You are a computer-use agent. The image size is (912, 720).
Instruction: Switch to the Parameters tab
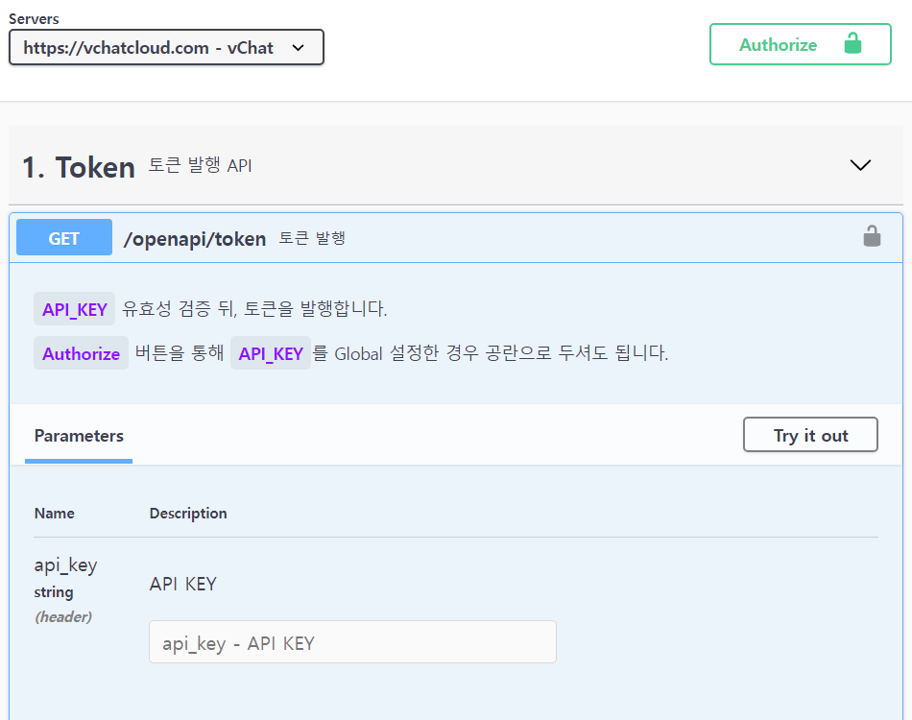78,436
